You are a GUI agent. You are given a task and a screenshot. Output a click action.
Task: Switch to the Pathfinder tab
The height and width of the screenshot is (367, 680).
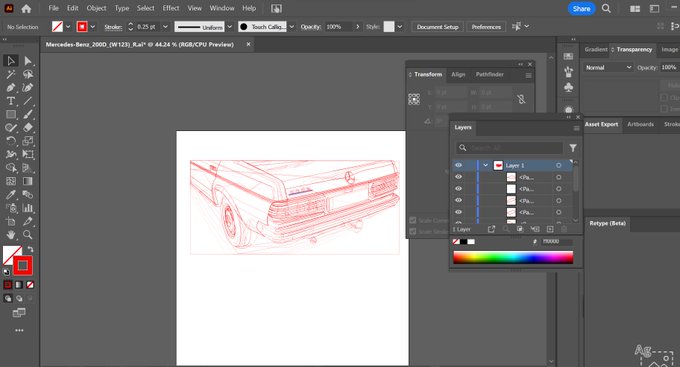(x=490, y=75)
